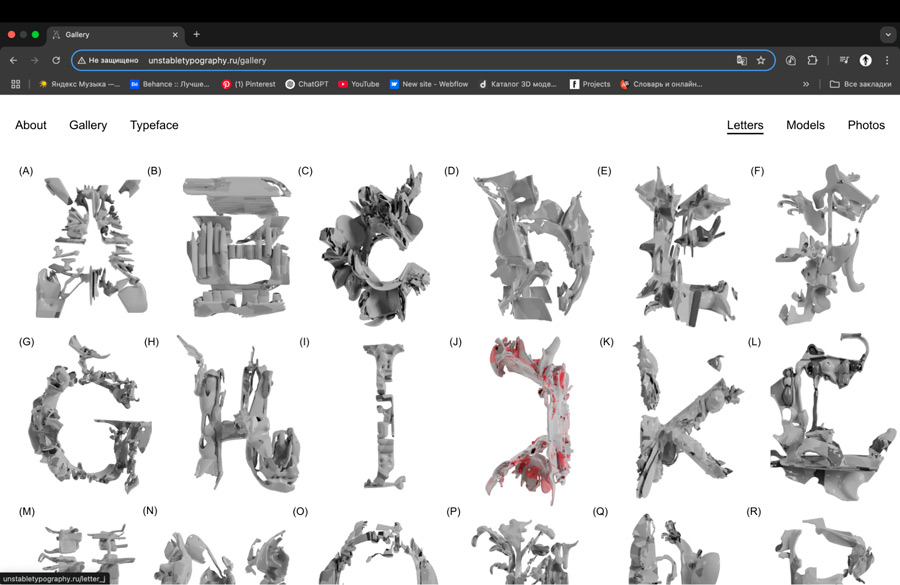Open the New site - Webflow bookmark
This screenshot has width=900, height=585.
point(429,84)
